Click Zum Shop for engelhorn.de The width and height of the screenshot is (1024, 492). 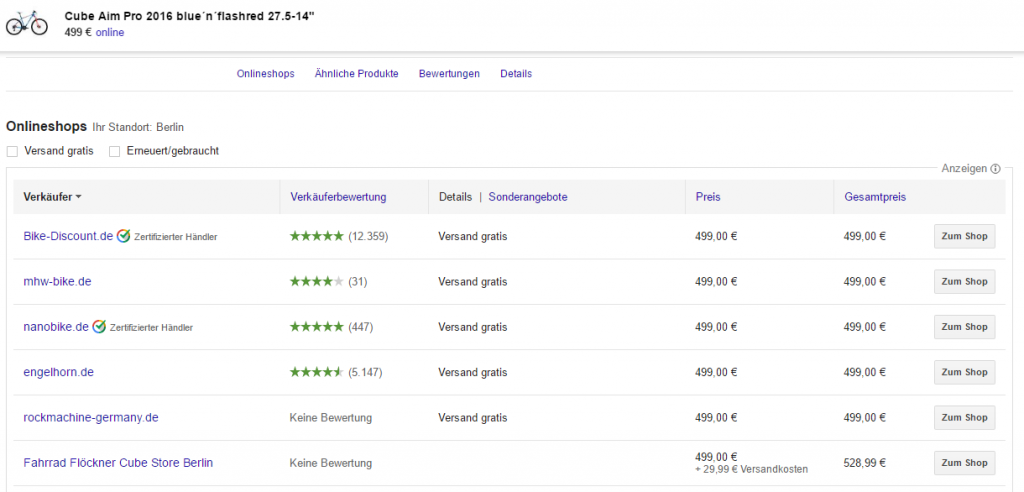tap(965, 372)
